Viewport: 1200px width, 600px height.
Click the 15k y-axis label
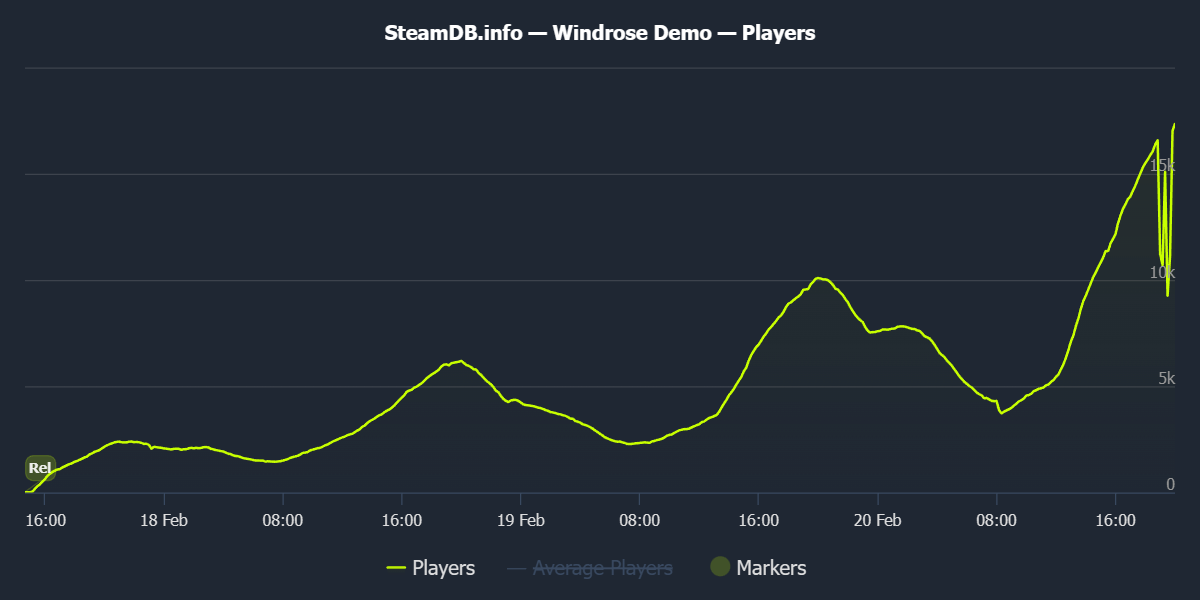(1162, 166)
